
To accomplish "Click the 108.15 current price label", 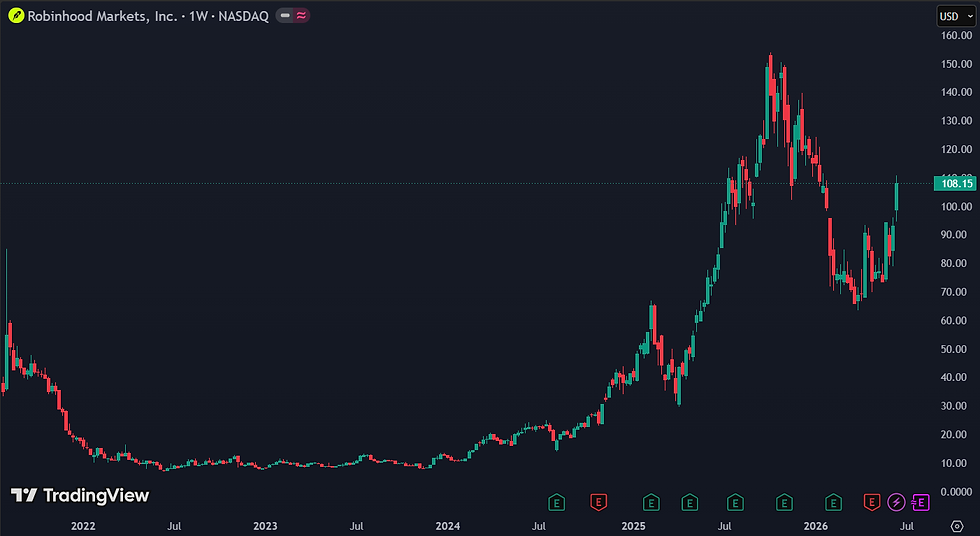I will [x=955, y=183].
